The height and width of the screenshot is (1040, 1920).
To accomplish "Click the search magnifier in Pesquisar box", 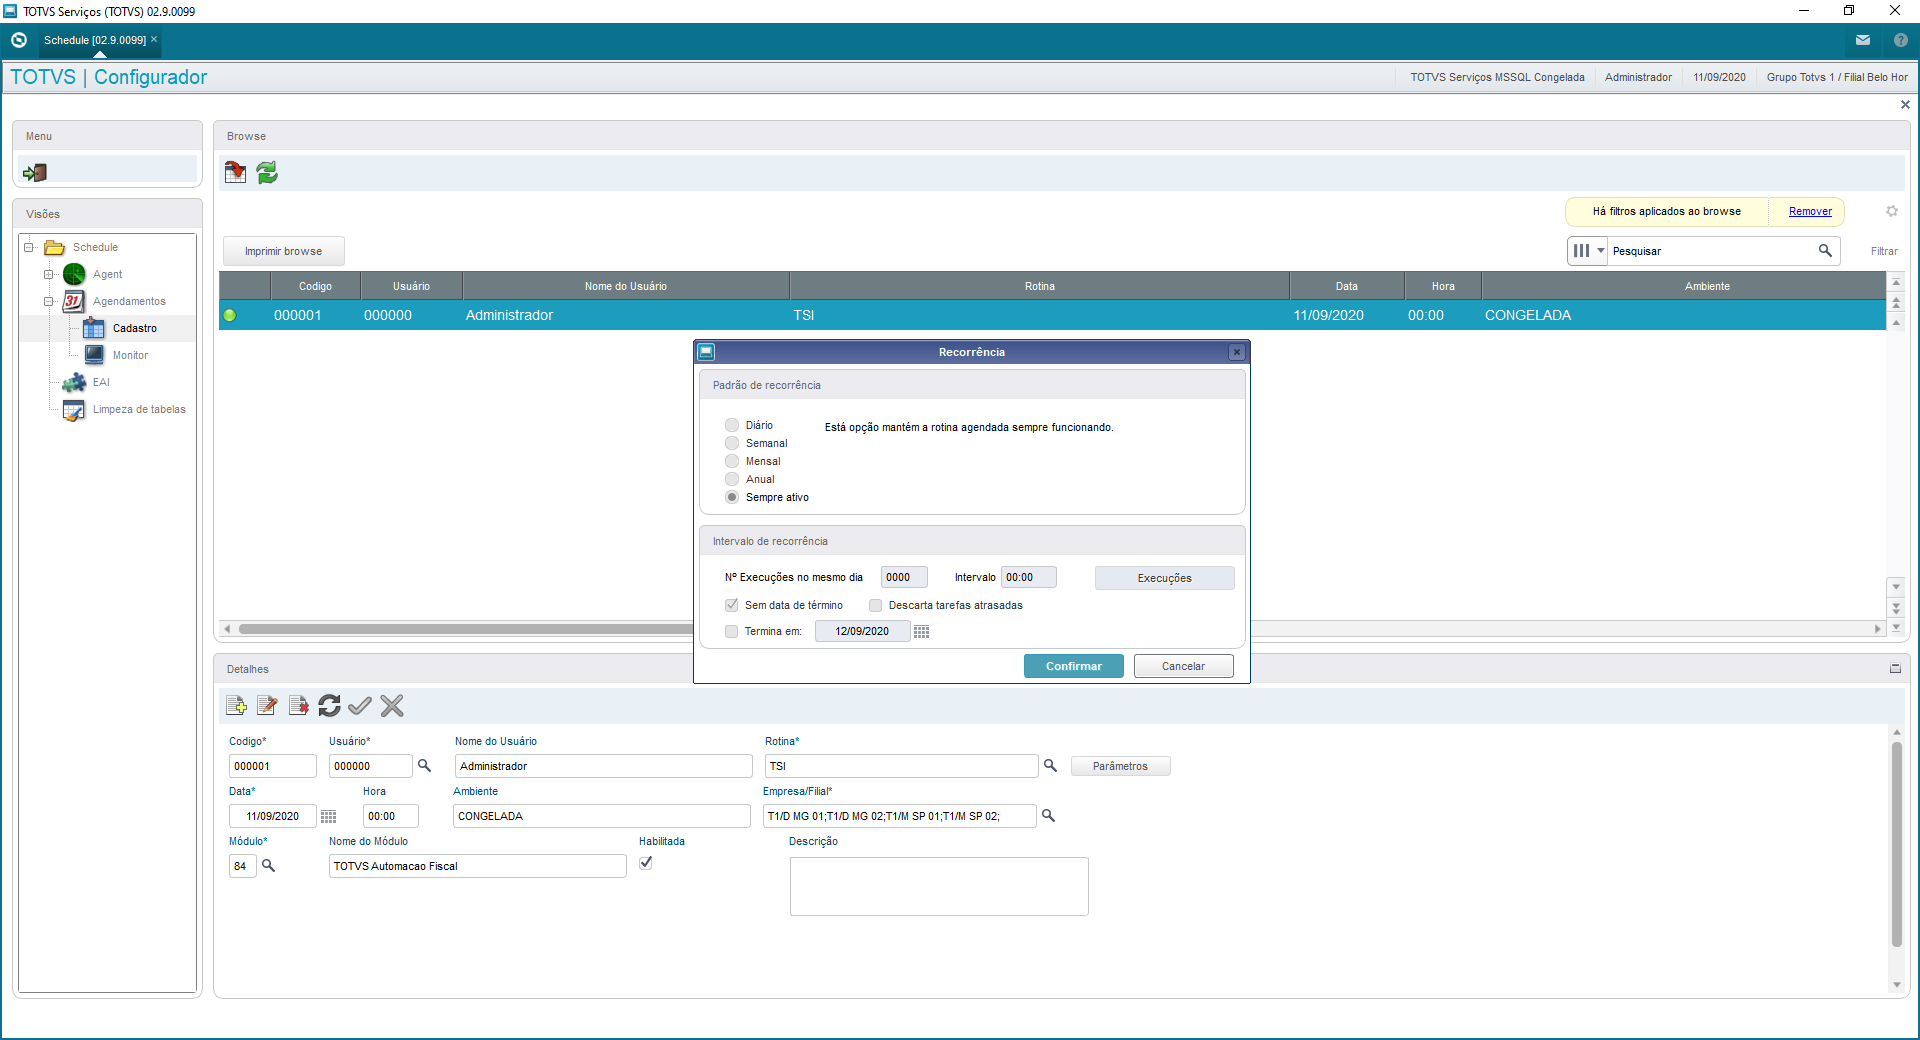I will coord(1825,251).
